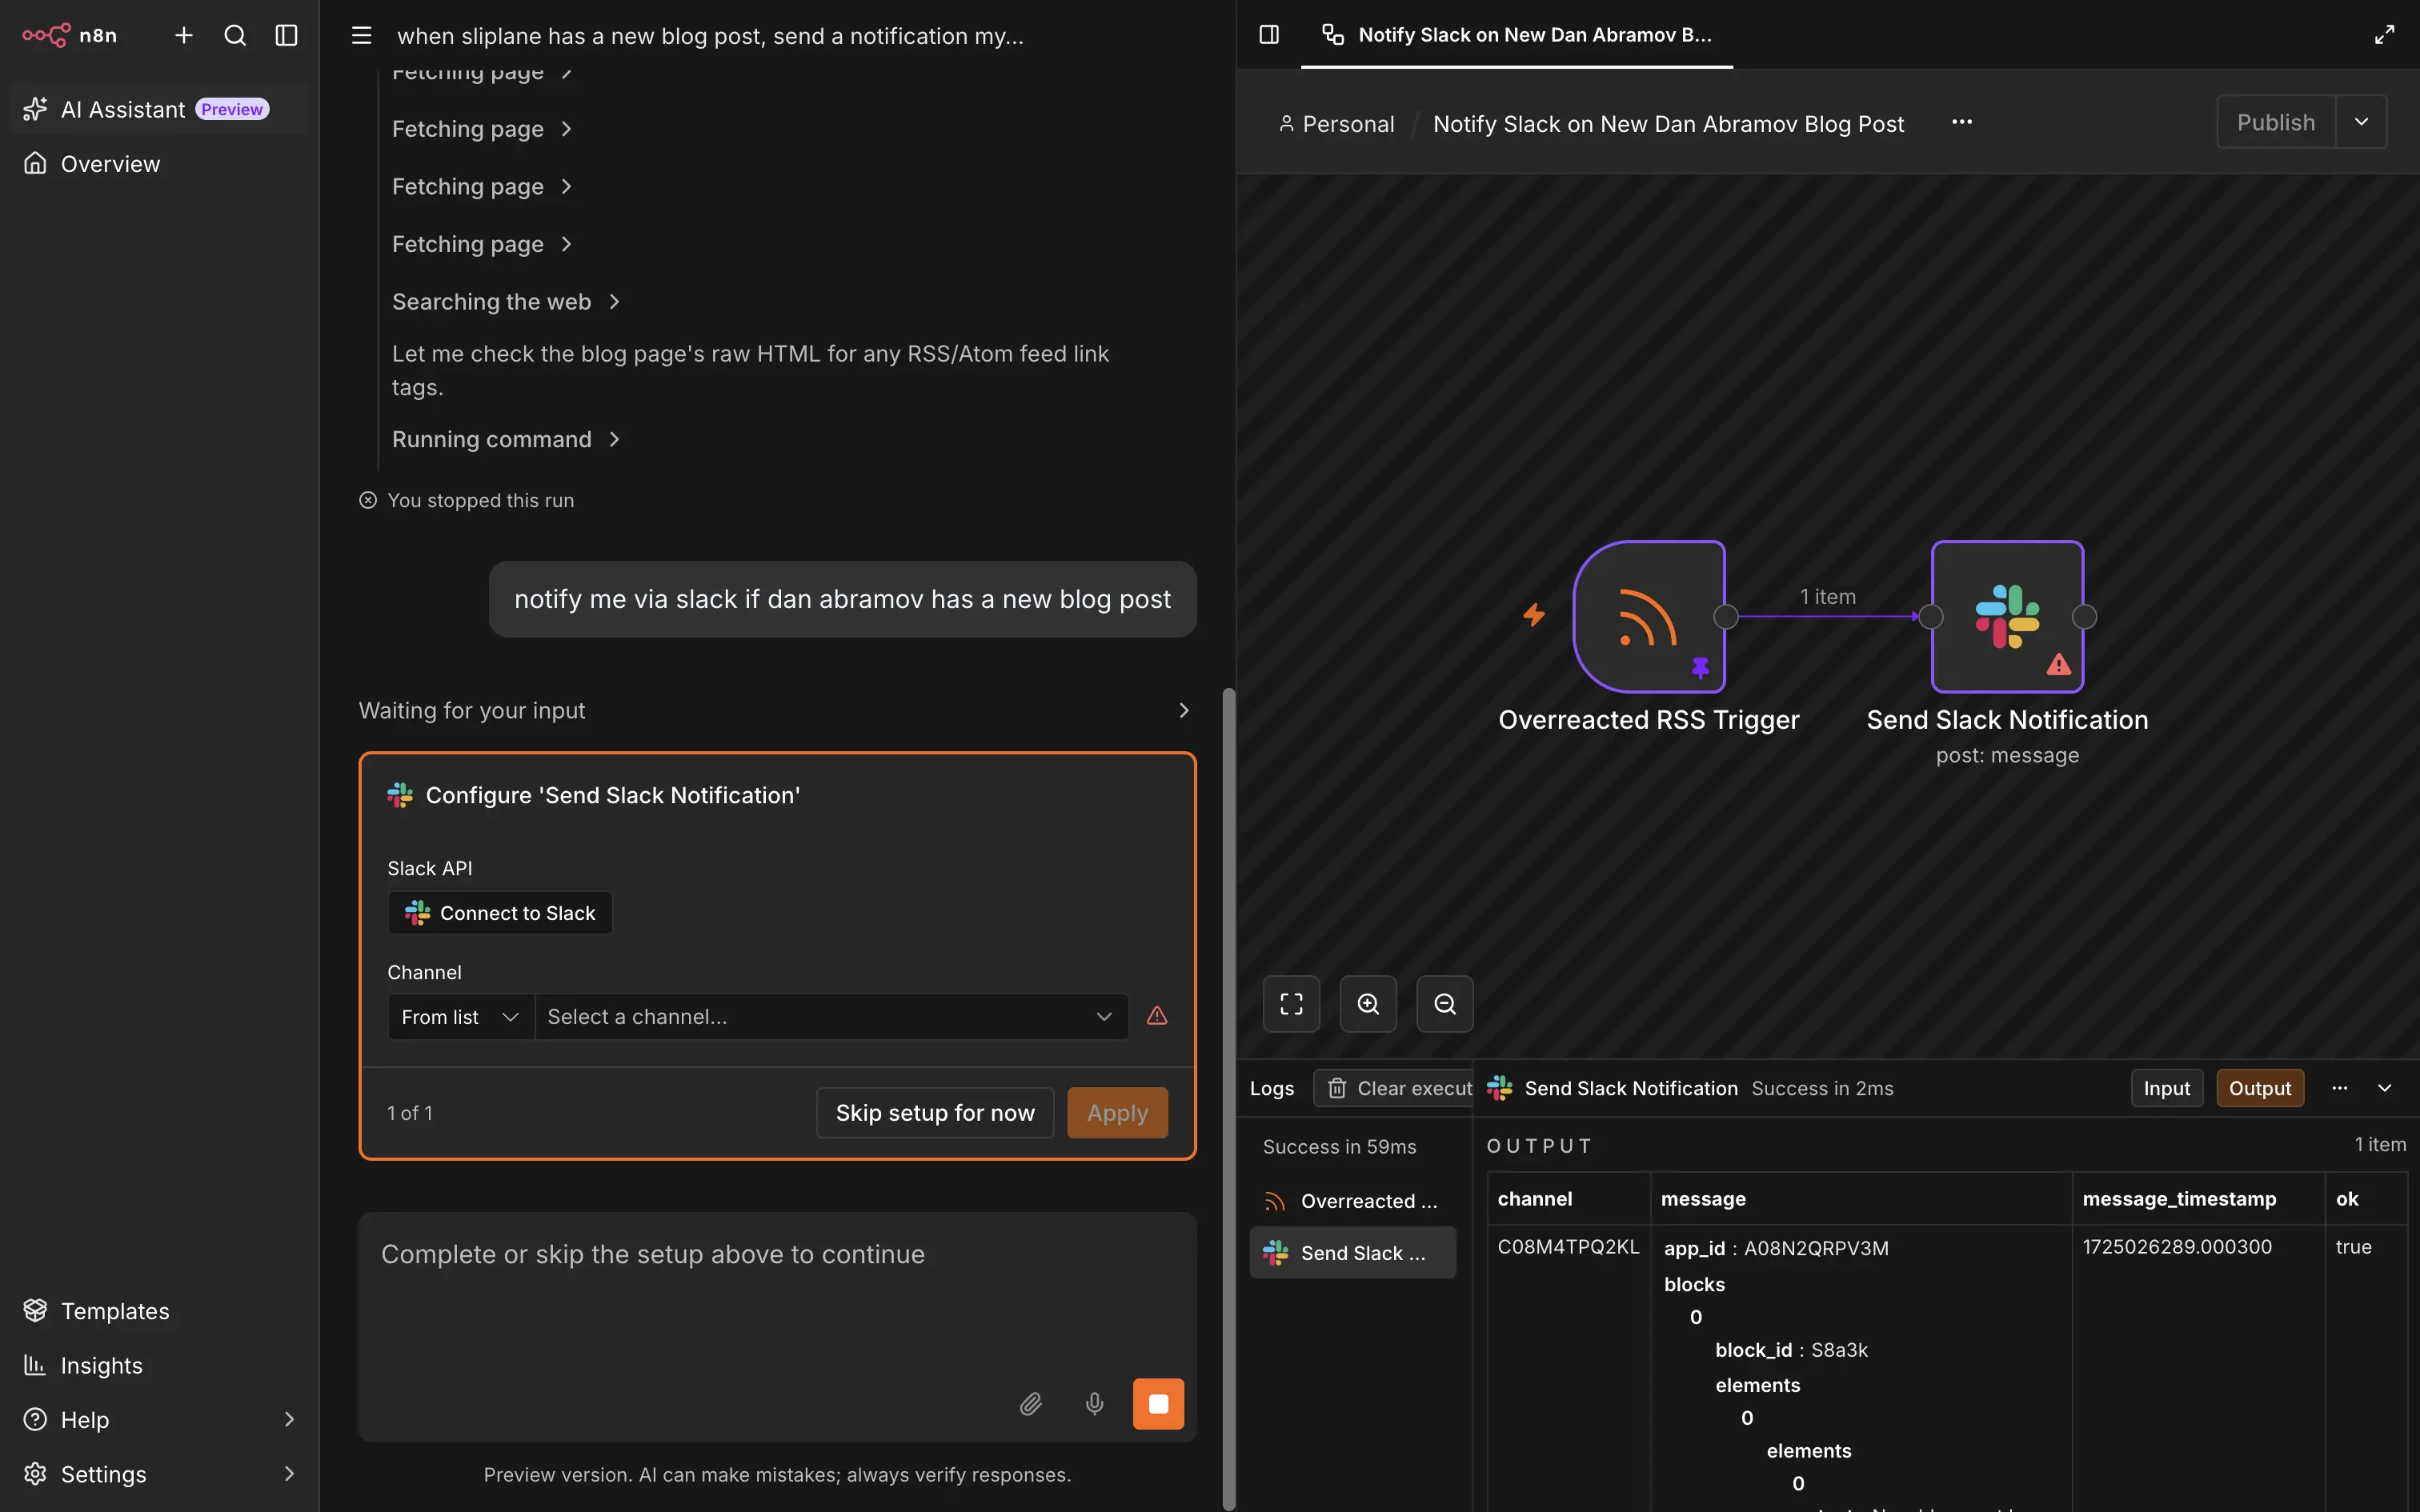This screenshot has height=1512, width=2420.
Task: Select Send Slack entry in logs list
Action: pos(1353,1253)
